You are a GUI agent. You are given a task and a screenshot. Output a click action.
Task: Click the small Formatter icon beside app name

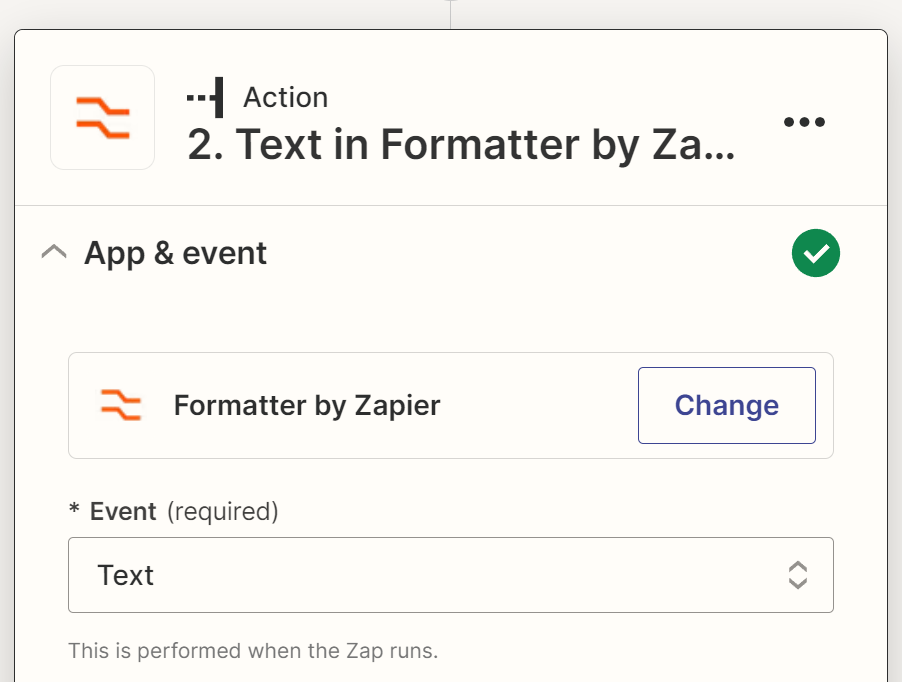tap(120, 405)
